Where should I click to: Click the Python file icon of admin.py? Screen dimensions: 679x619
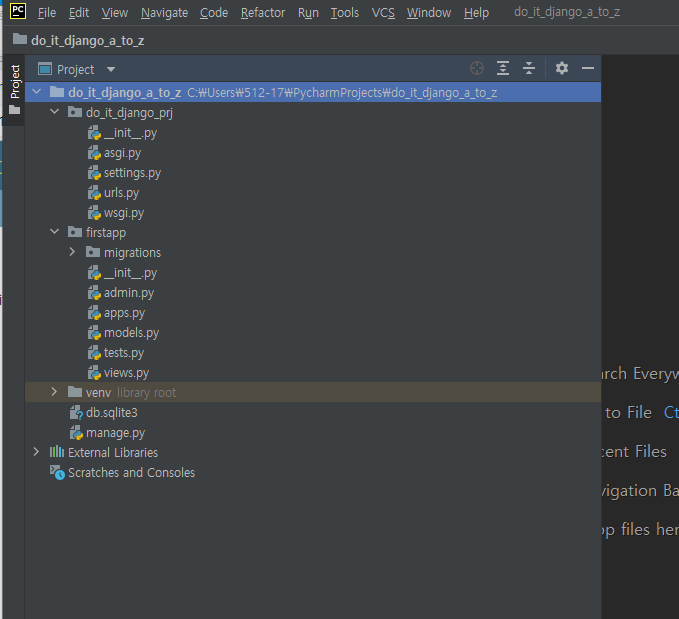click(94, 293)
